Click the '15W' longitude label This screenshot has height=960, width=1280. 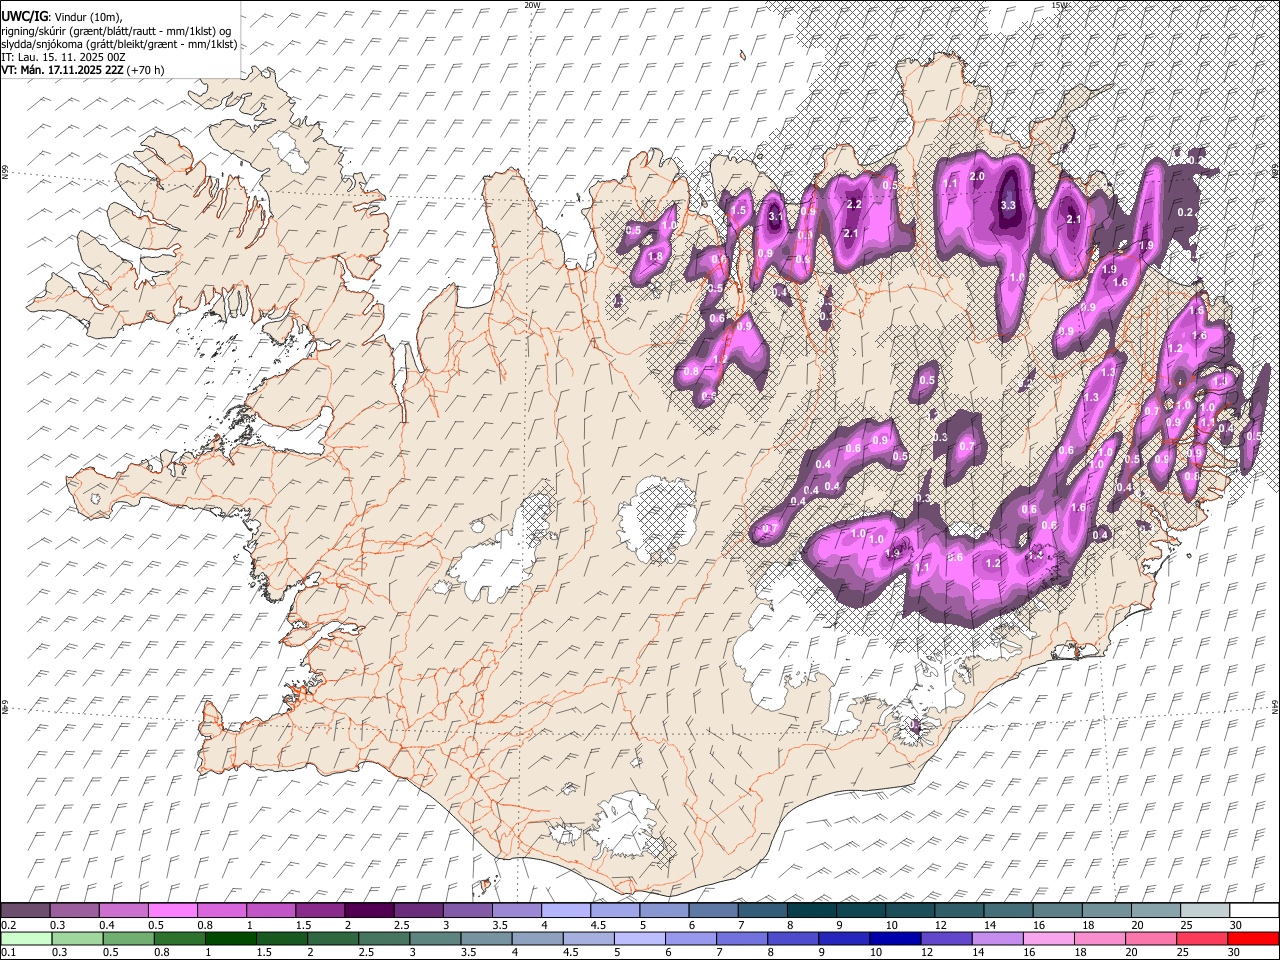click(x=1060, y=5)
